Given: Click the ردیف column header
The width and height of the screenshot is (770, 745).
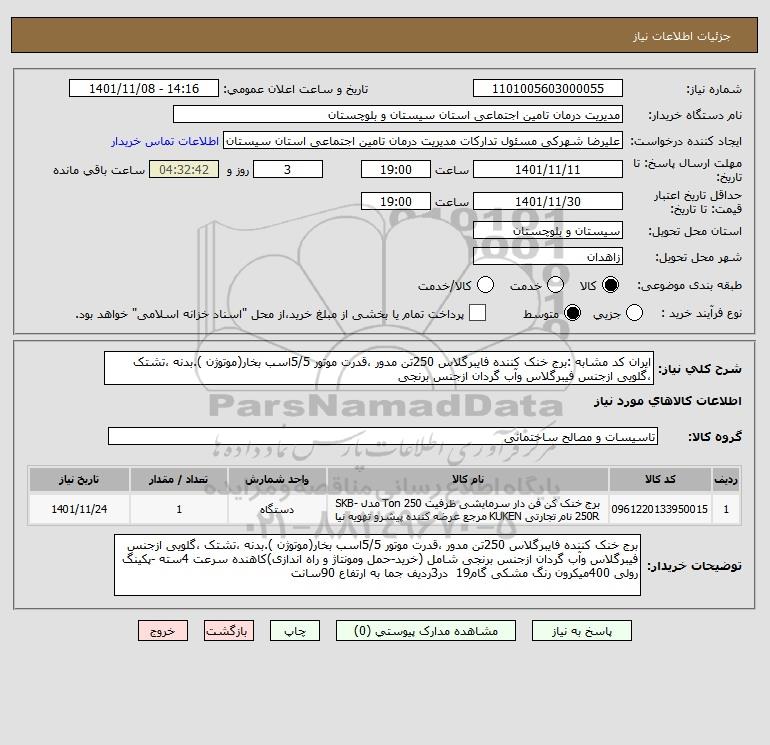Looking at the screenshot, I should (726, 479).
